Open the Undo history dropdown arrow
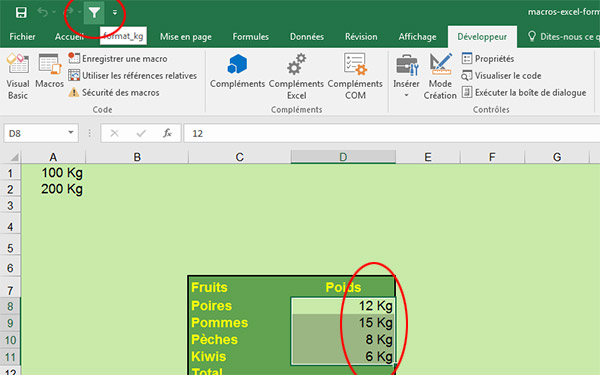Viewport: 600px width, 375px height. [54, 12]
